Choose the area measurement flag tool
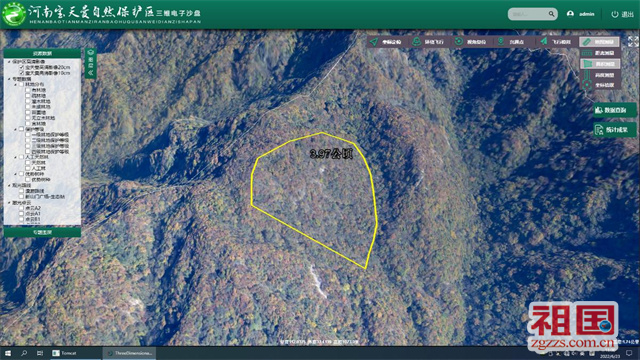Viewport: 640px width, 360px height. (600, 64)
